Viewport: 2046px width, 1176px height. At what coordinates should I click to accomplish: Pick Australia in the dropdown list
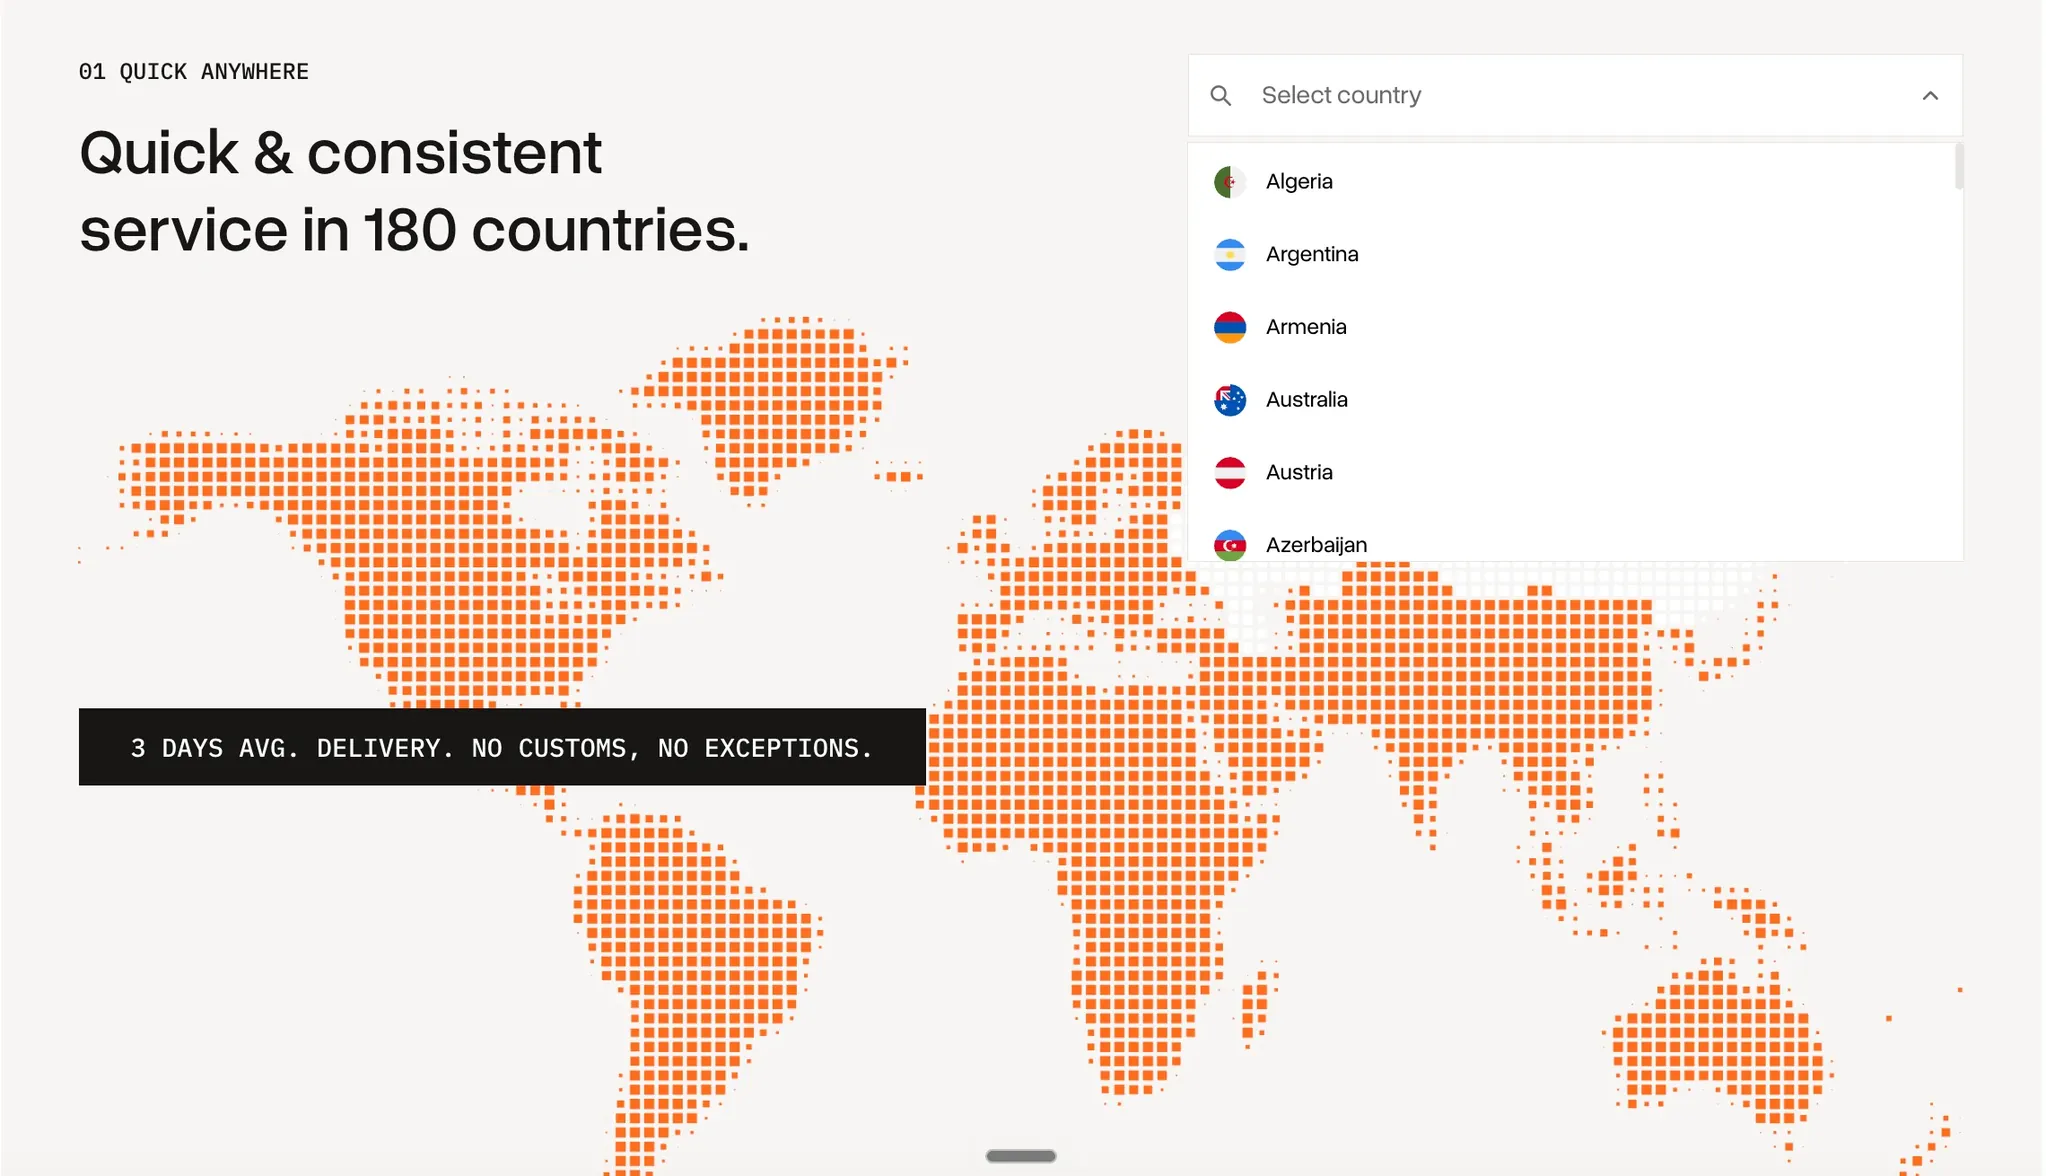1571,400
